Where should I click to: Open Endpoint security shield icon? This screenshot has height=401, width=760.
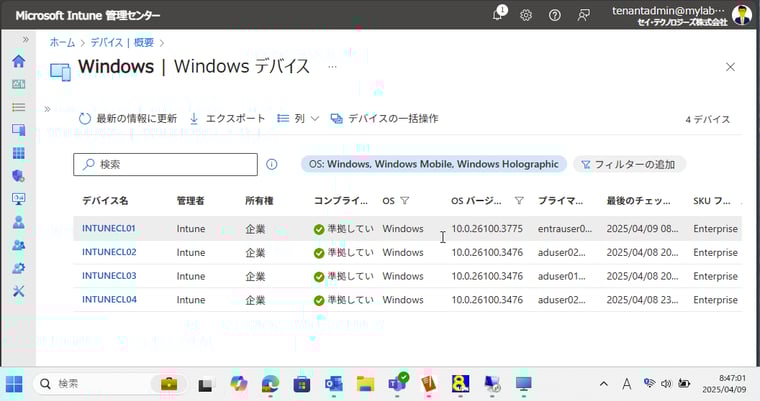tap(18, 176)
